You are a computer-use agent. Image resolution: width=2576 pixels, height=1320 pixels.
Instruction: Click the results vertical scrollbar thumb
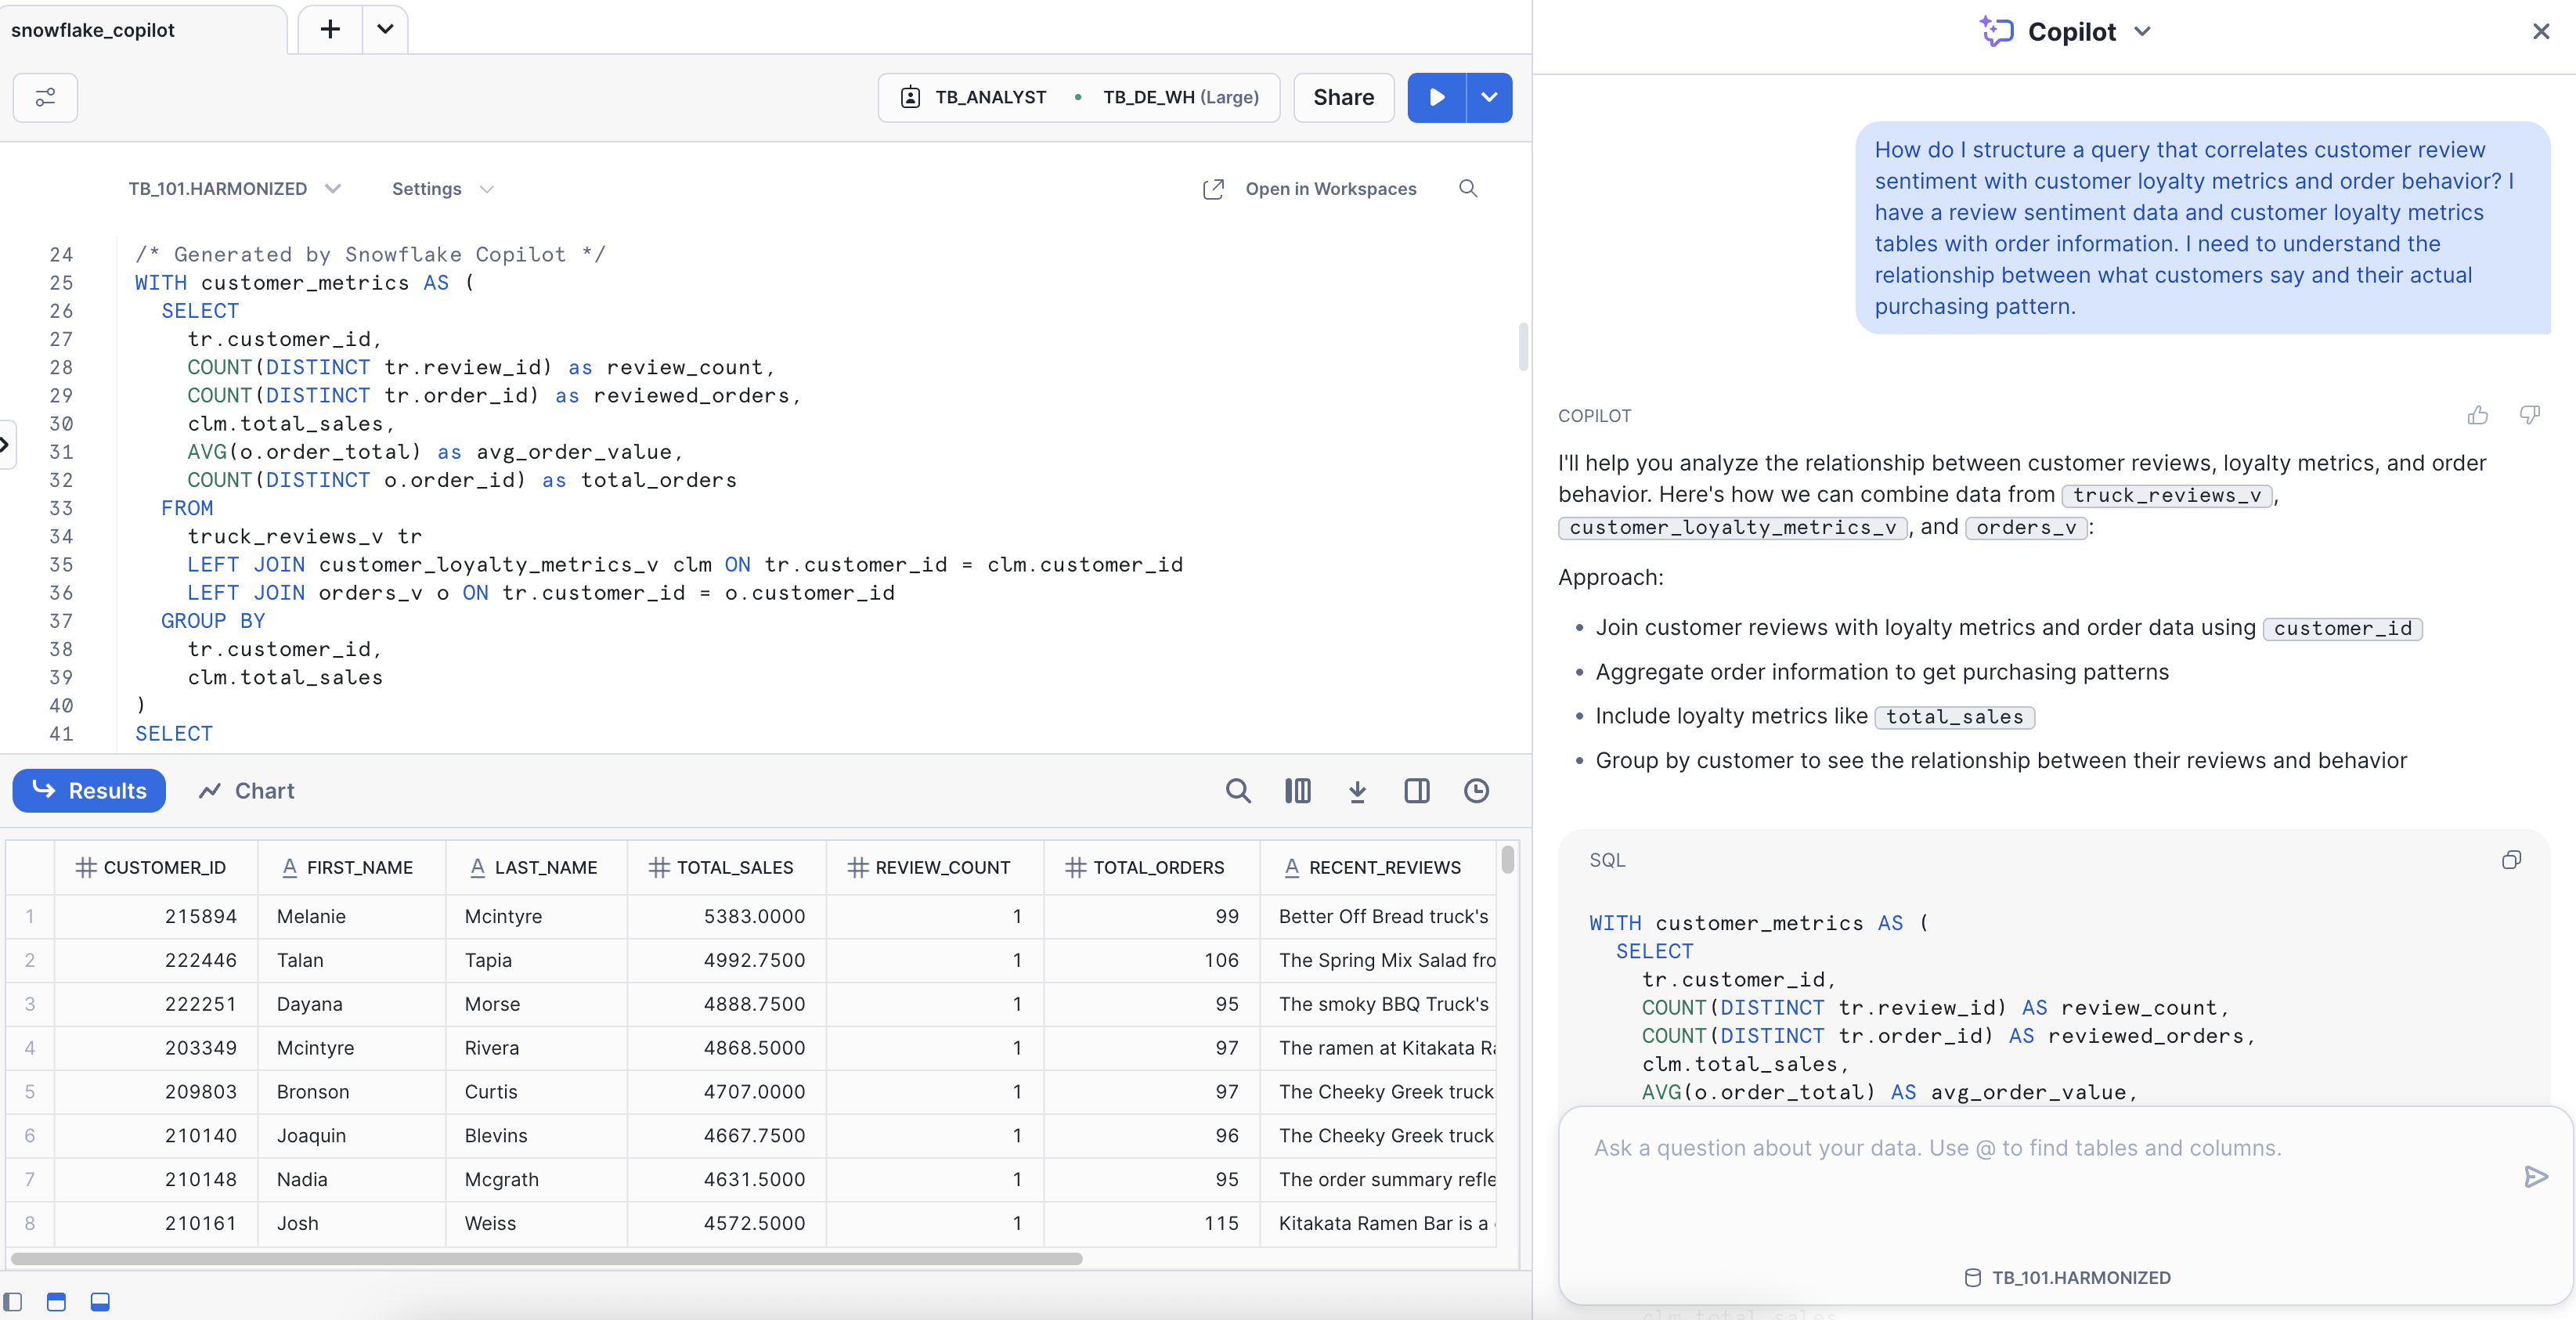(1507, 859)
